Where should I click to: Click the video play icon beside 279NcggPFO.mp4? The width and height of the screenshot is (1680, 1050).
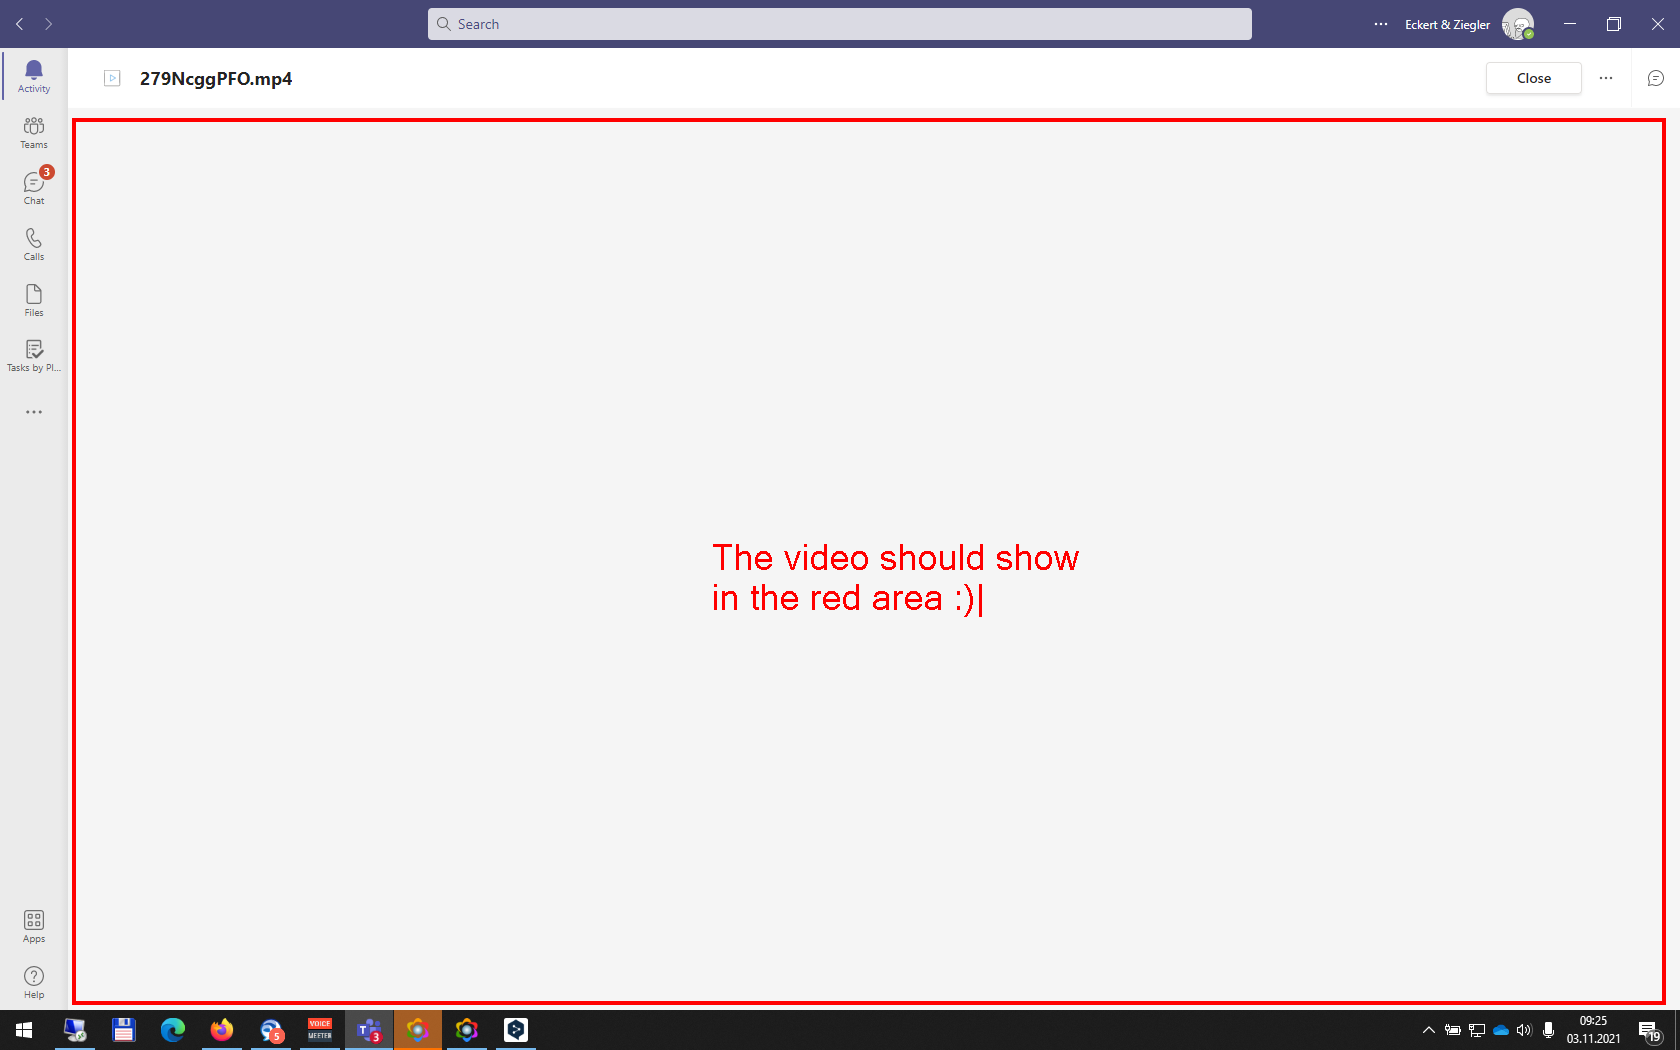click(112, 78)
